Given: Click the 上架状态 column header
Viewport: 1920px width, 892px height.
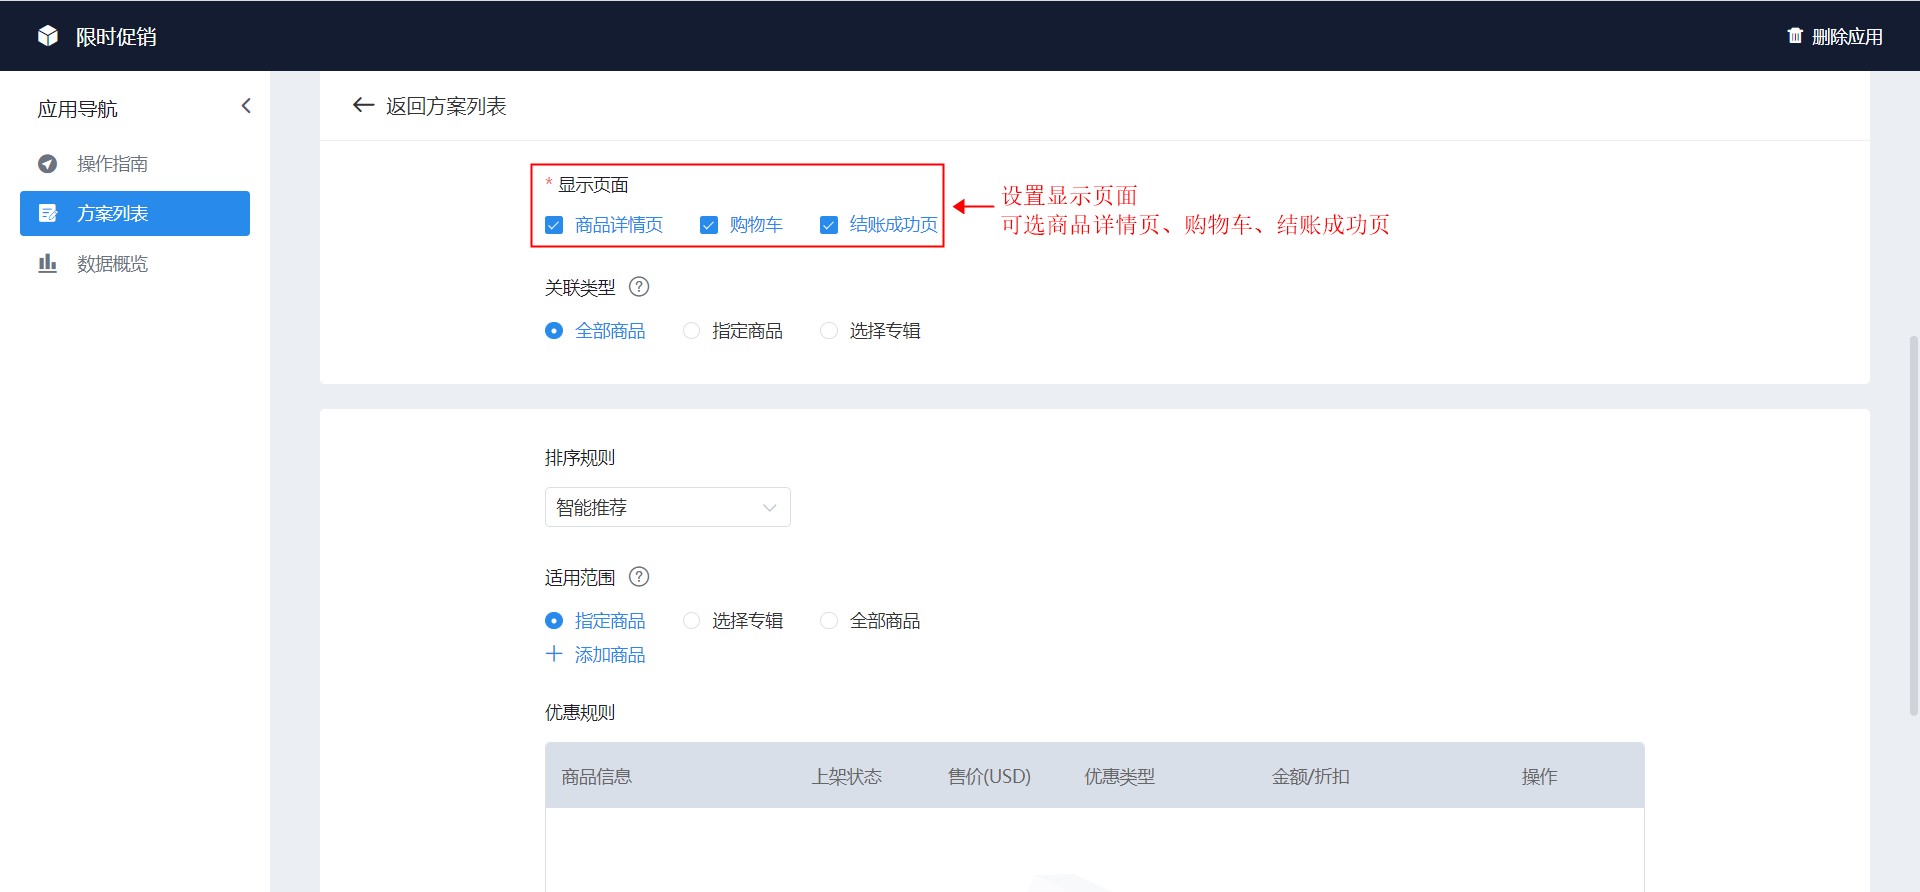Looking at the screenshot, I should (847, 777).
